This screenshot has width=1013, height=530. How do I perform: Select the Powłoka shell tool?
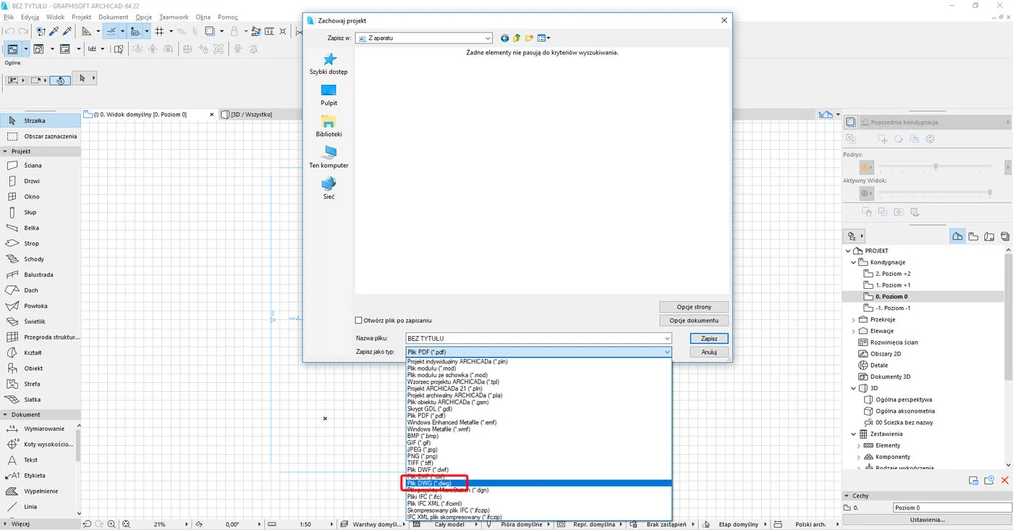pos(40,306)
